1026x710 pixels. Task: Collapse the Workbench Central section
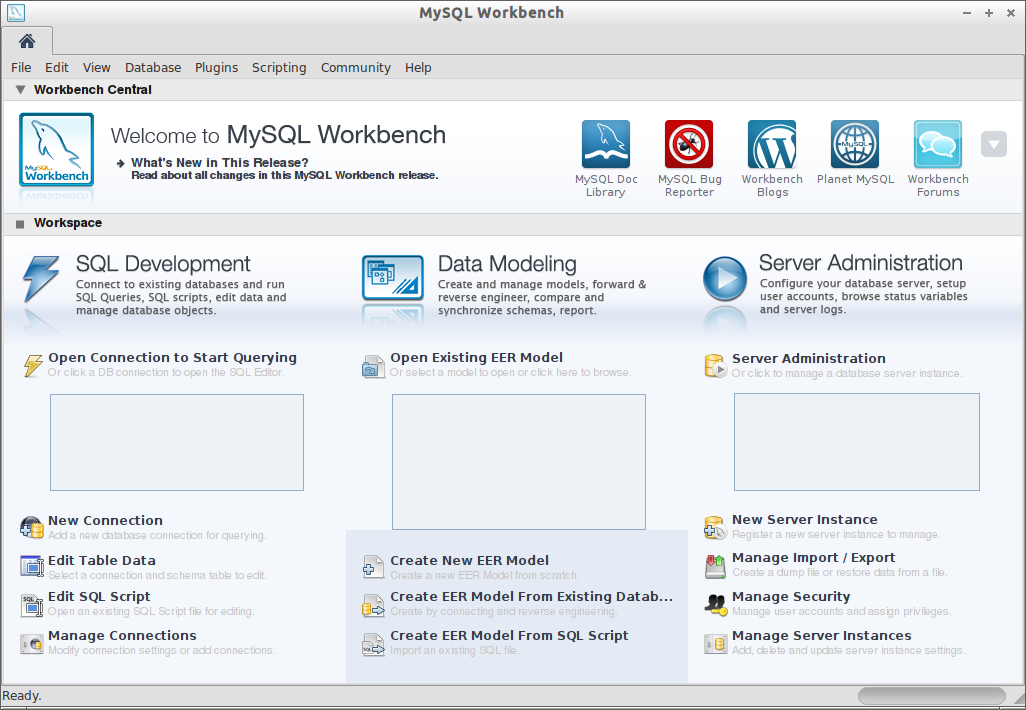pyautogui.click(x=20, y=90)
